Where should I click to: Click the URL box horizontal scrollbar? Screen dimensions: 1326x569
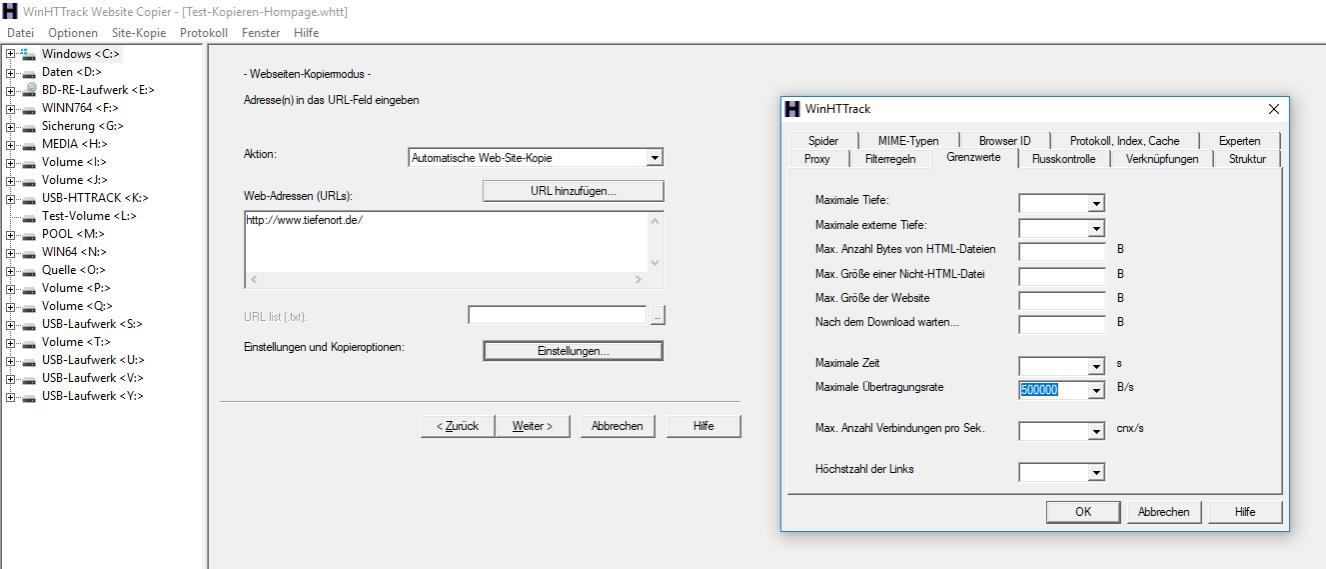tap(445, 280)
